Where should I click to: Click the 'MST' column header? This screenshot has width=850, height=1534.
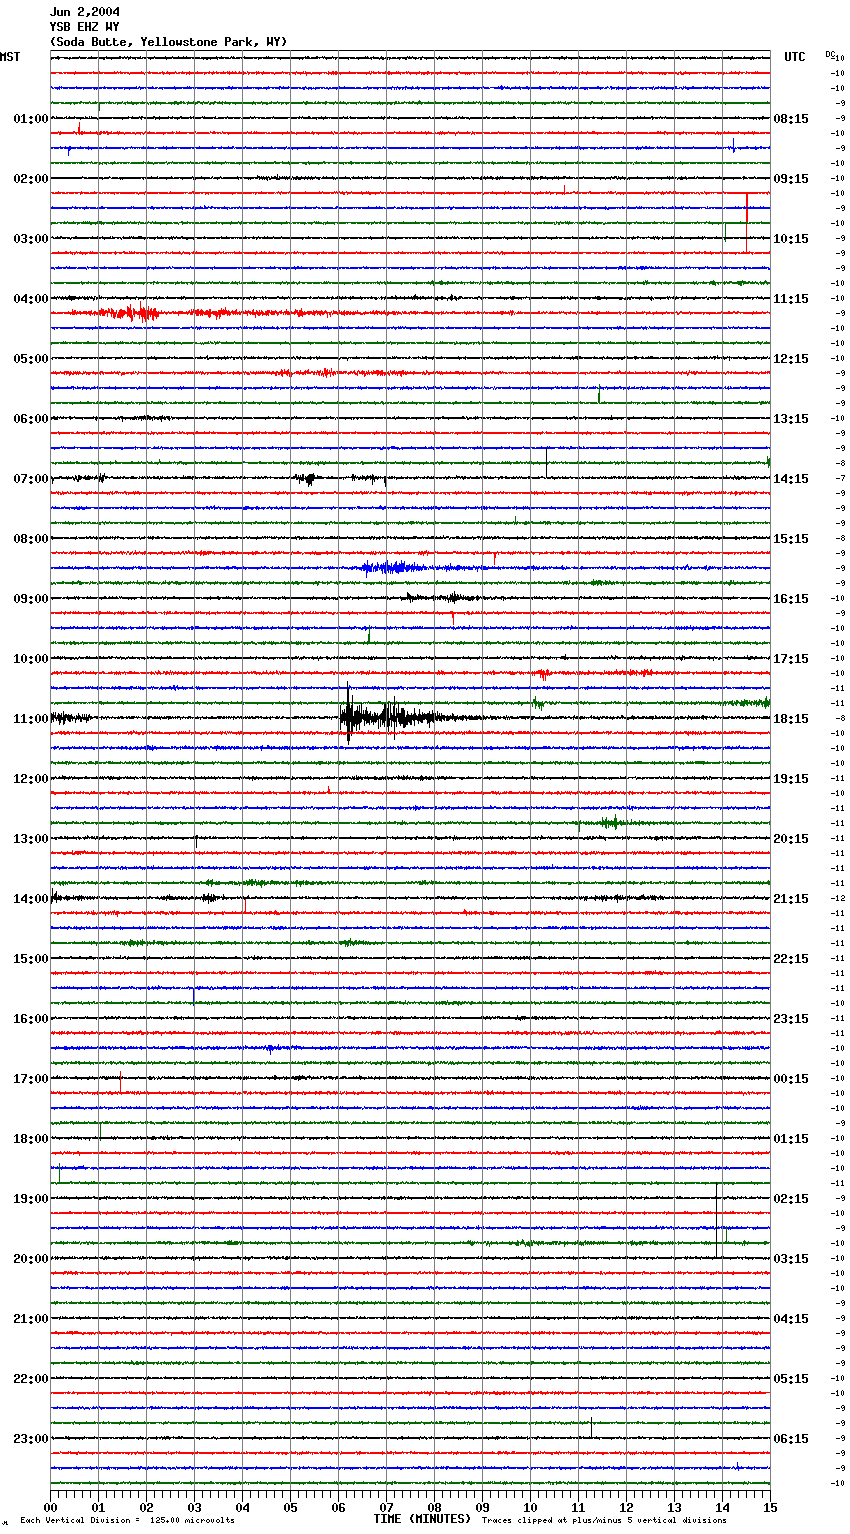10,57
